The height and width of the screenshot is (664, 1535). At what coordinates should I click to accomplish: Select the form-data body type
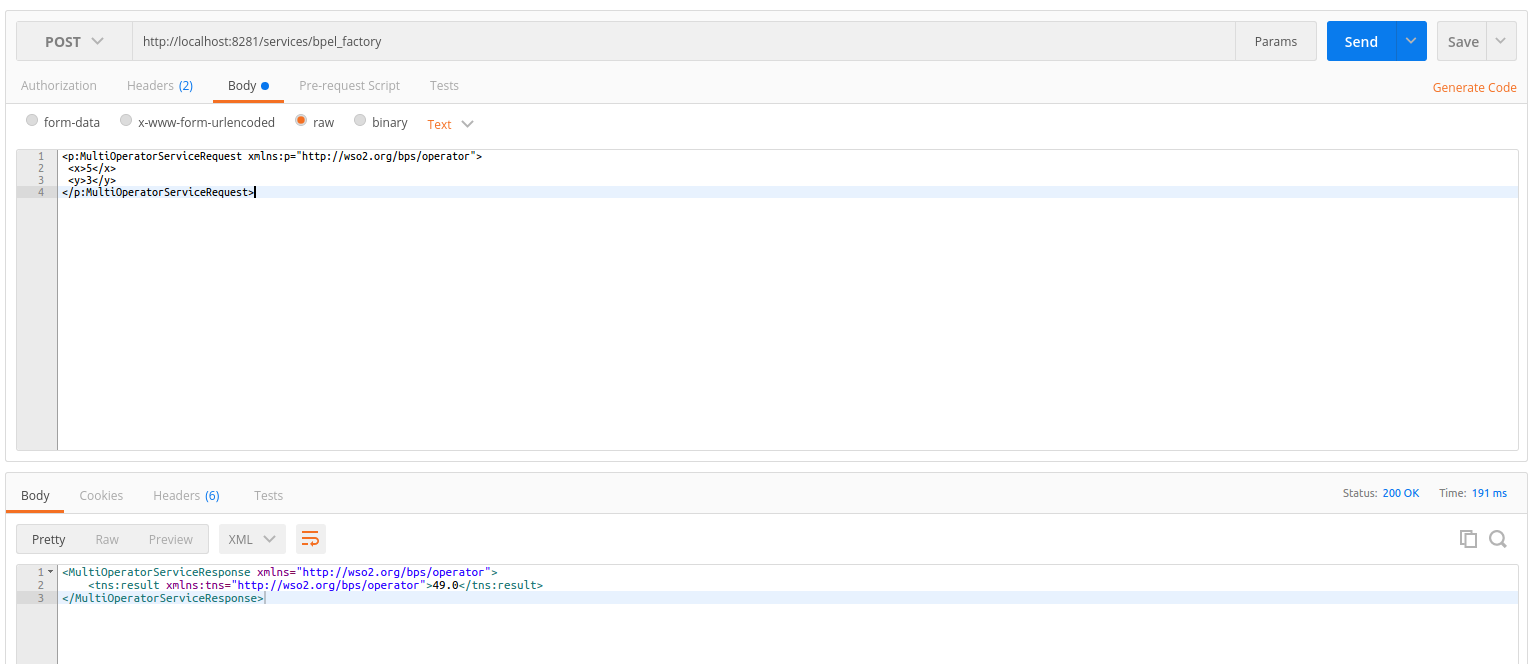coord(31,121)
